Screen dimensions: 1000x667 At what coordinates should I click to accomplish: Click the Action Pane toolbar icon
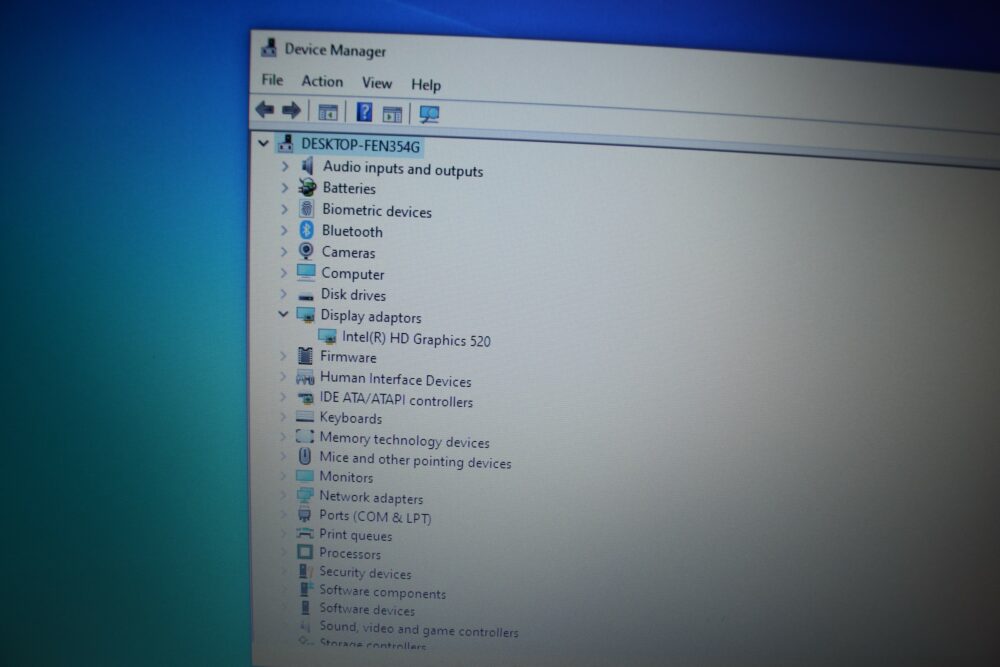point(392,114)
